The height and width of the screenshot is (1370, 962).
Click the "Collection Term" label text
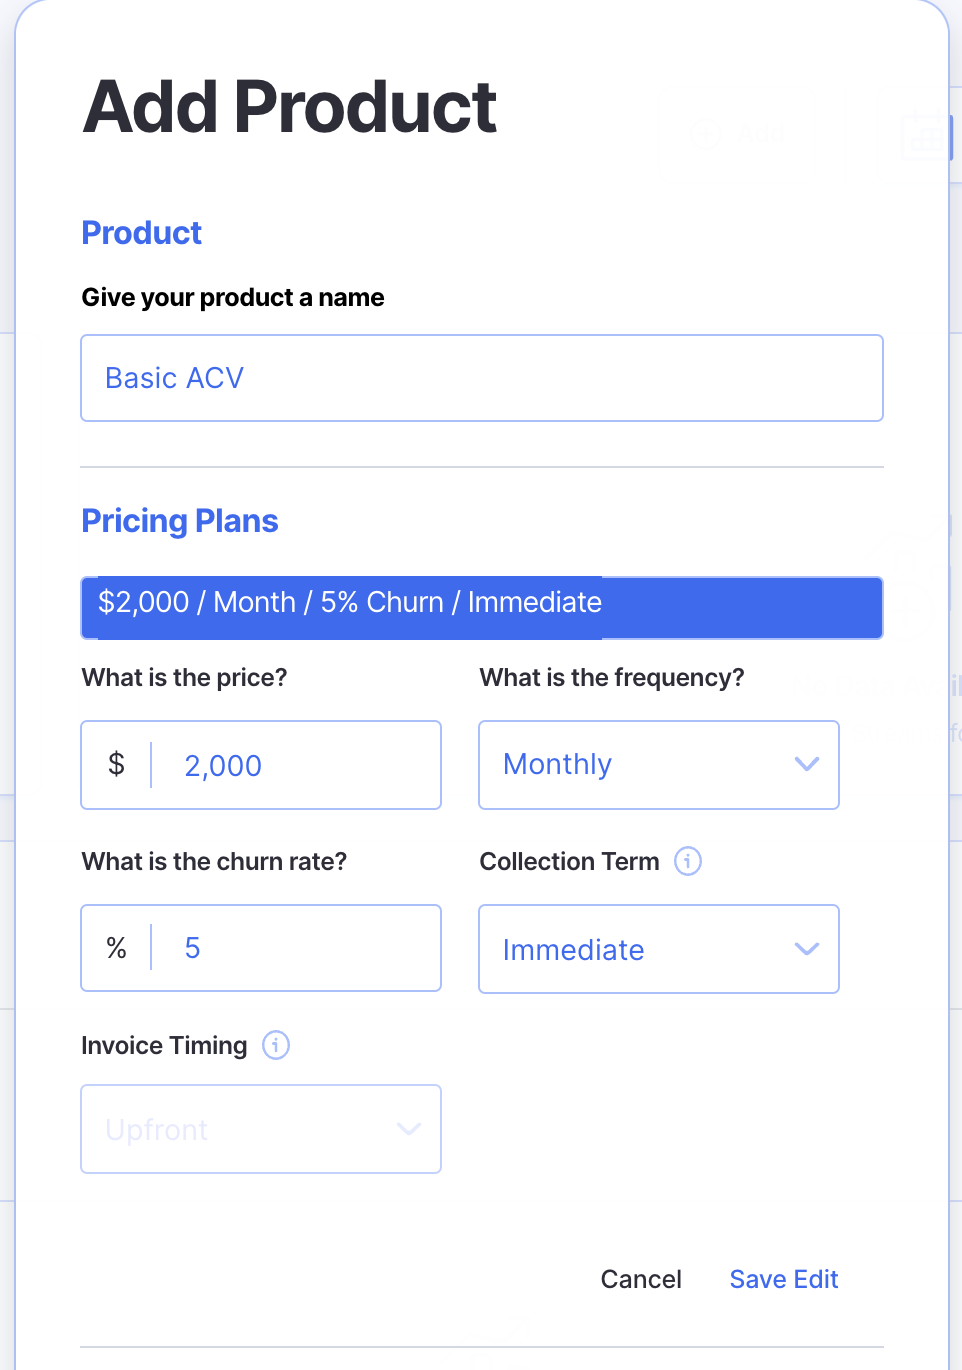569,861
